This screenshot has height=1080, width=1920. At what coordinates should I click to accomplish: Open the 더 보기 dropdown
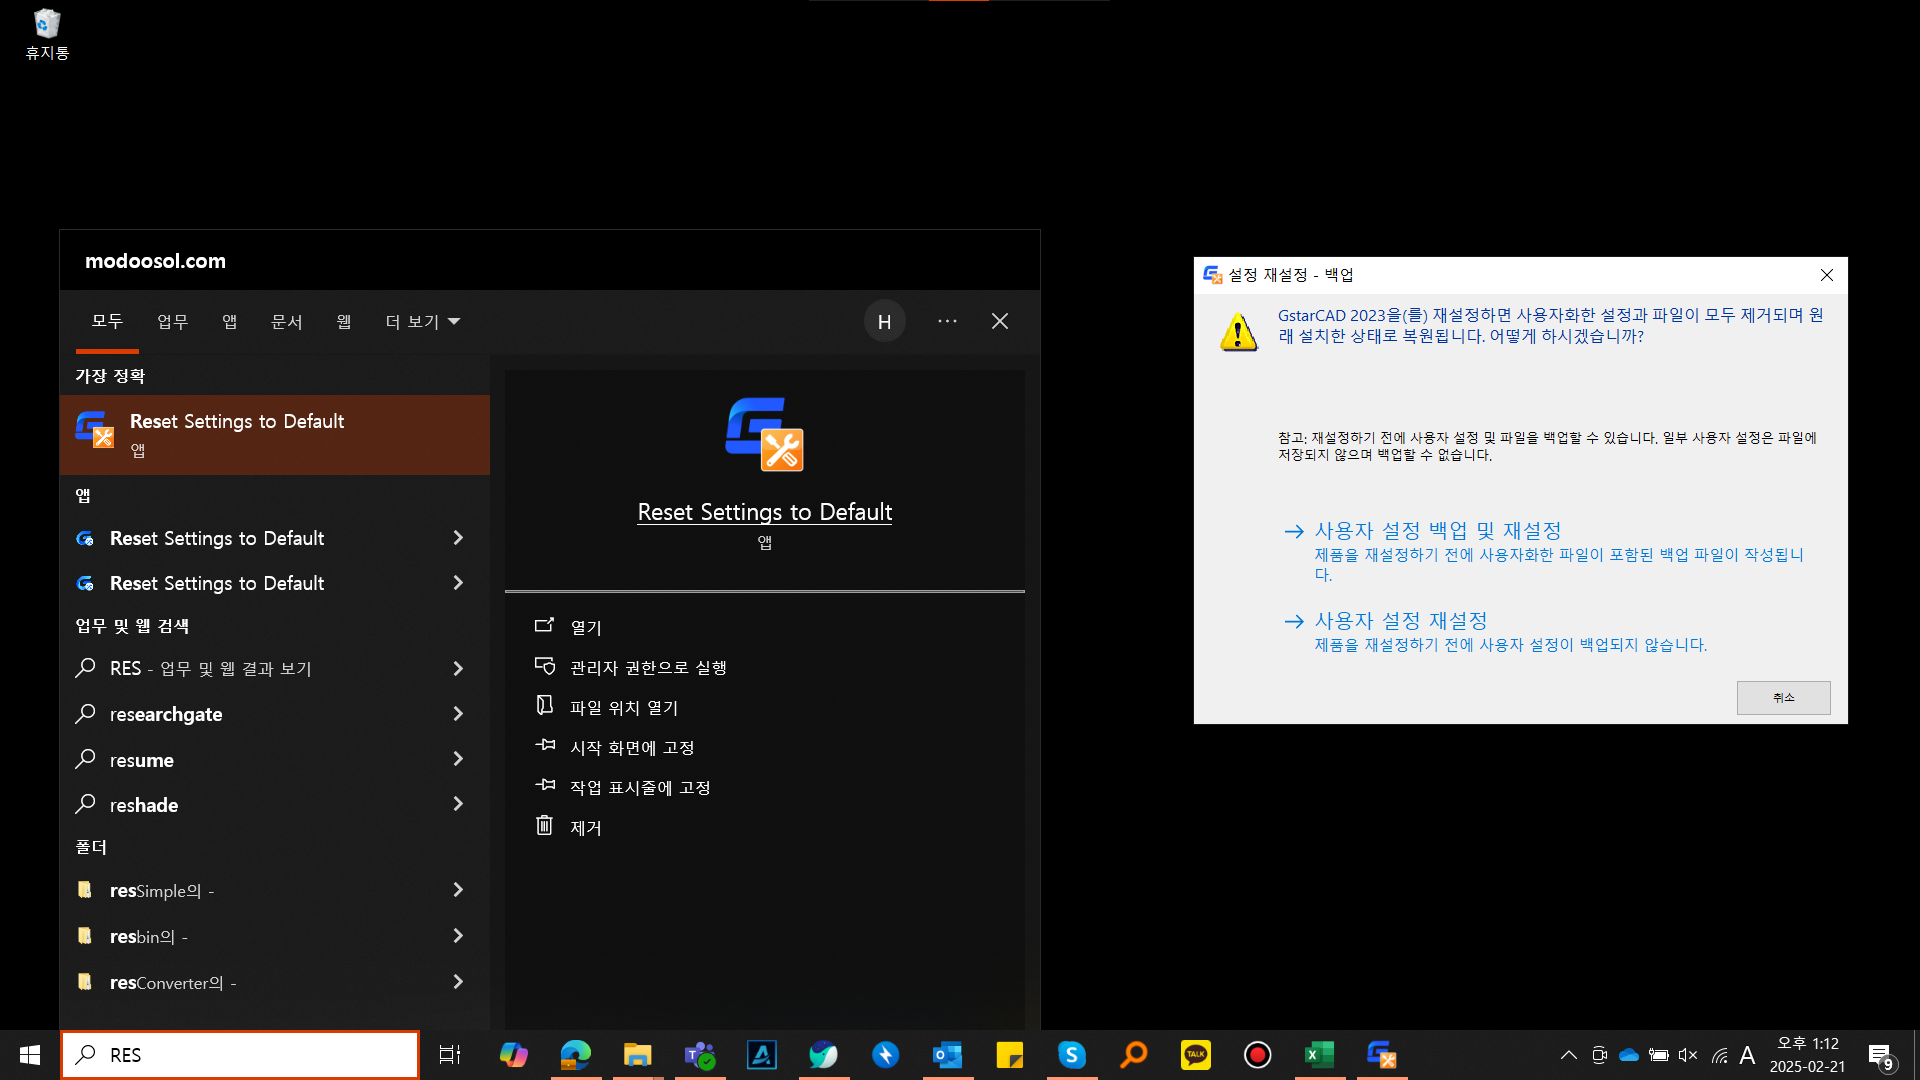pyautogui.click(x=422, y=321)
